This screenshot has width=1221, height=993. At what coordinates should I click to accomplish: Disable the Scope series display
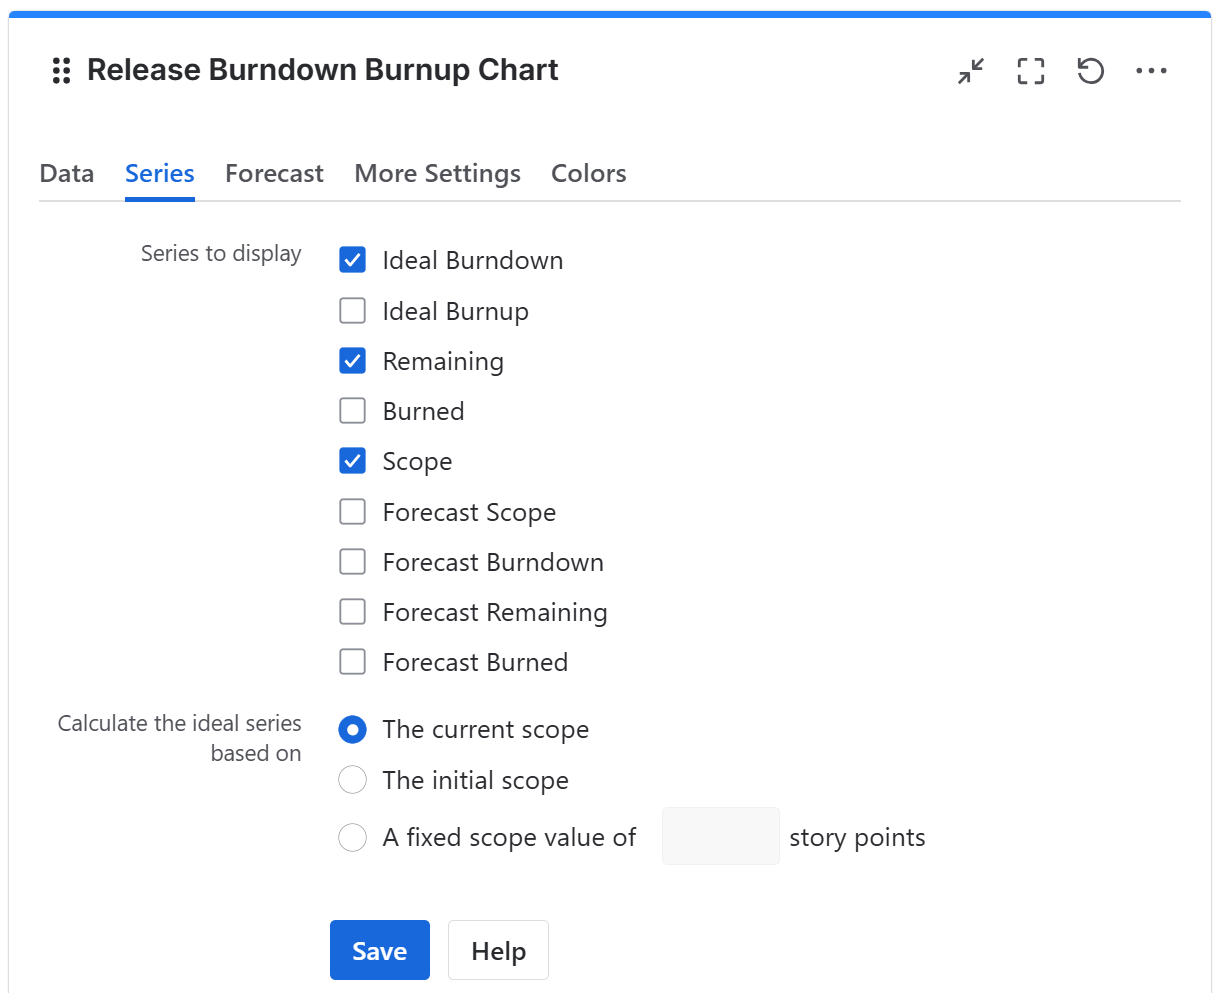(x=352, y=461)
